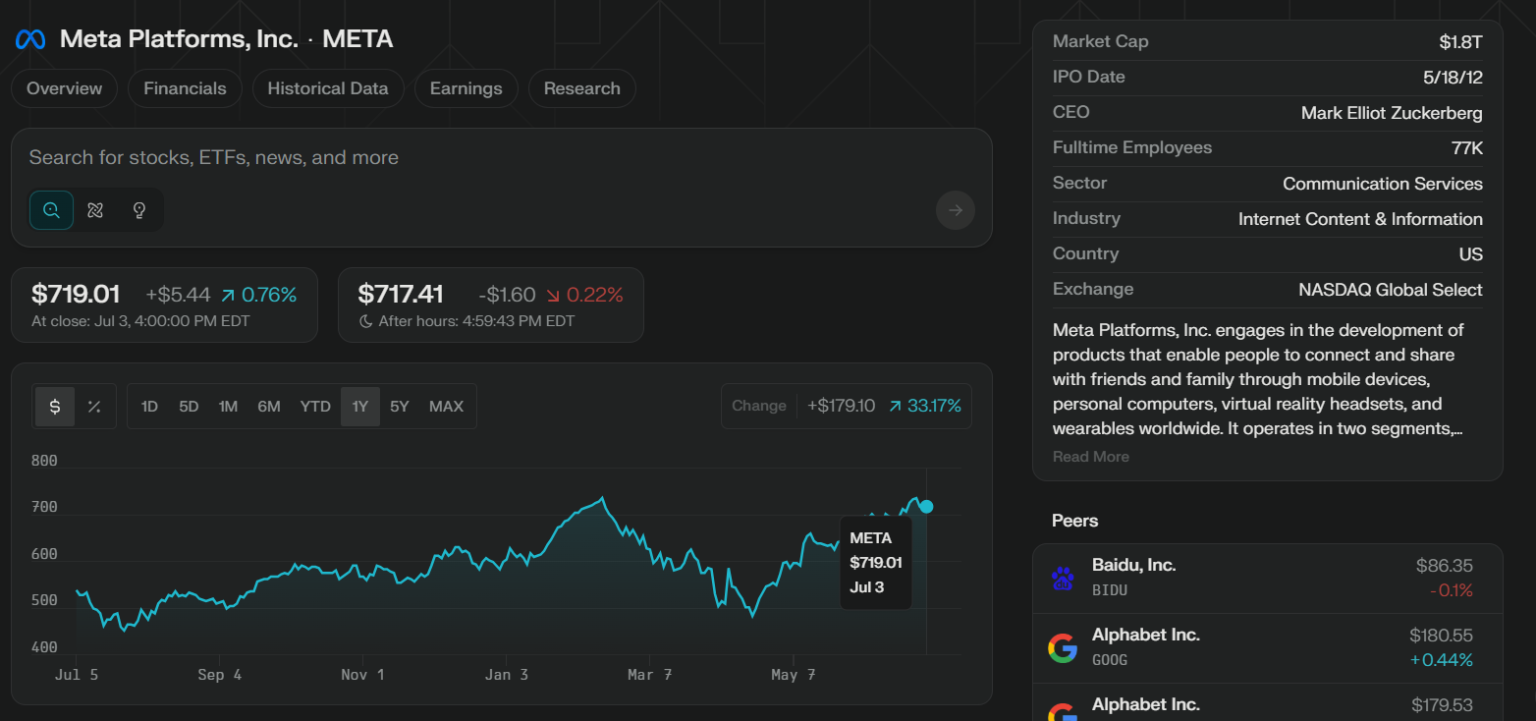Switch chart to dollar value mode
The image size is (1536, 721).
[x=55, y=406]
